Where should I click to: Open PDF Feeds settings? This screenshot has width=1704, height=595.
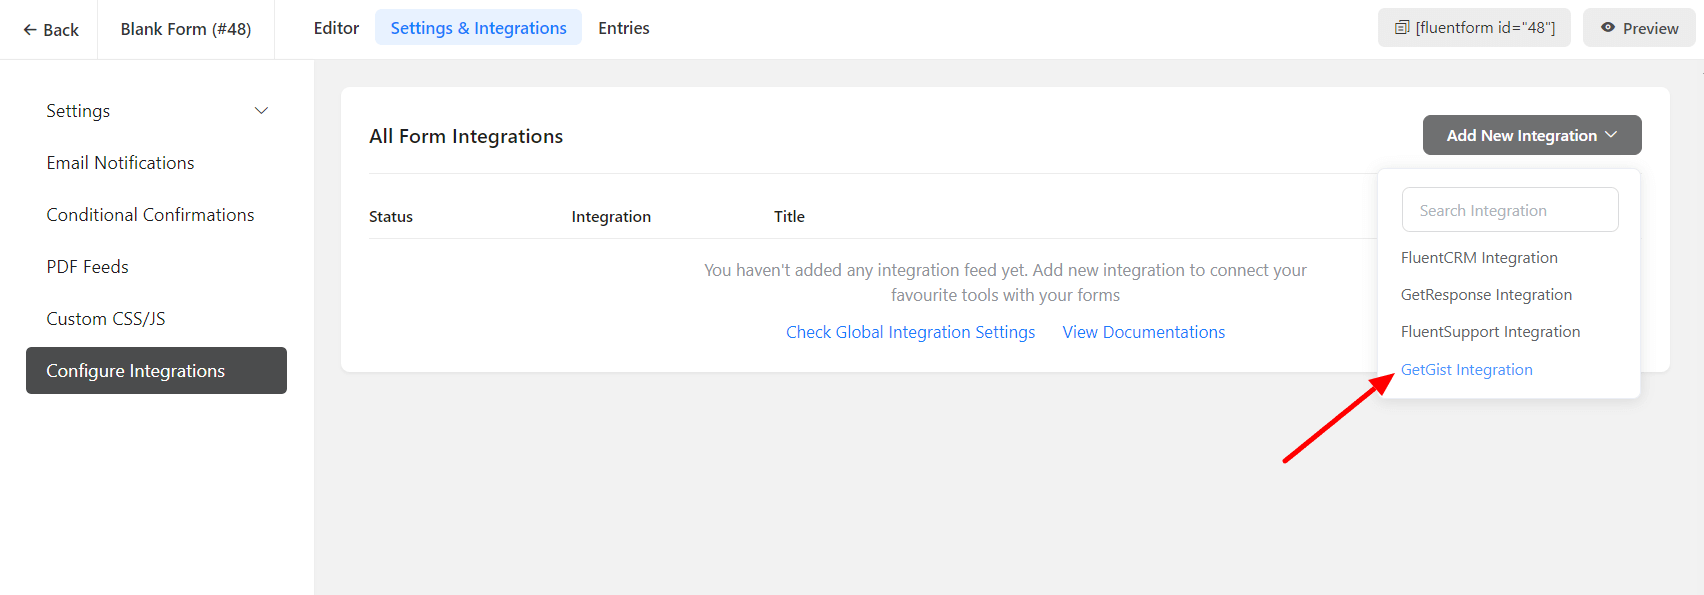87,267
